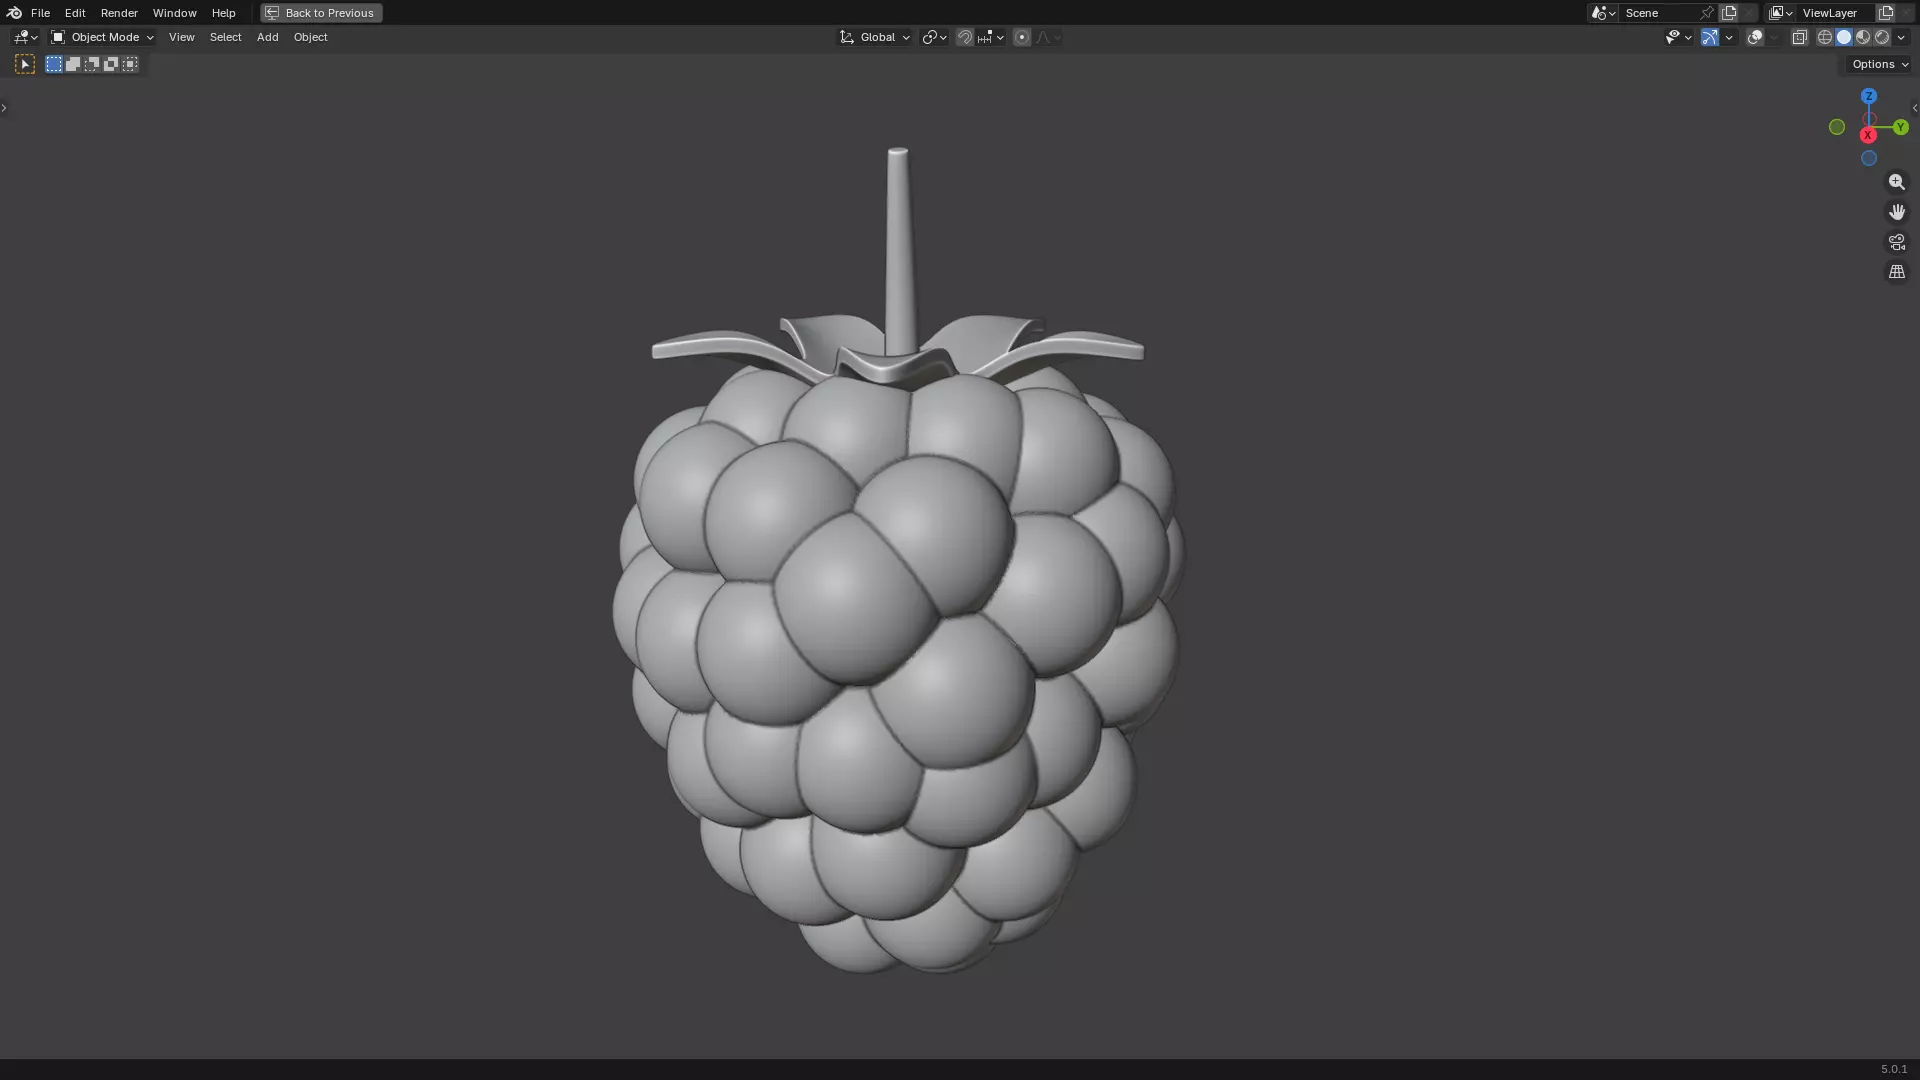The image size is (1920, 1080).
Task: Open the Global transform orientation dropdown
Action: tap(875, 37)
